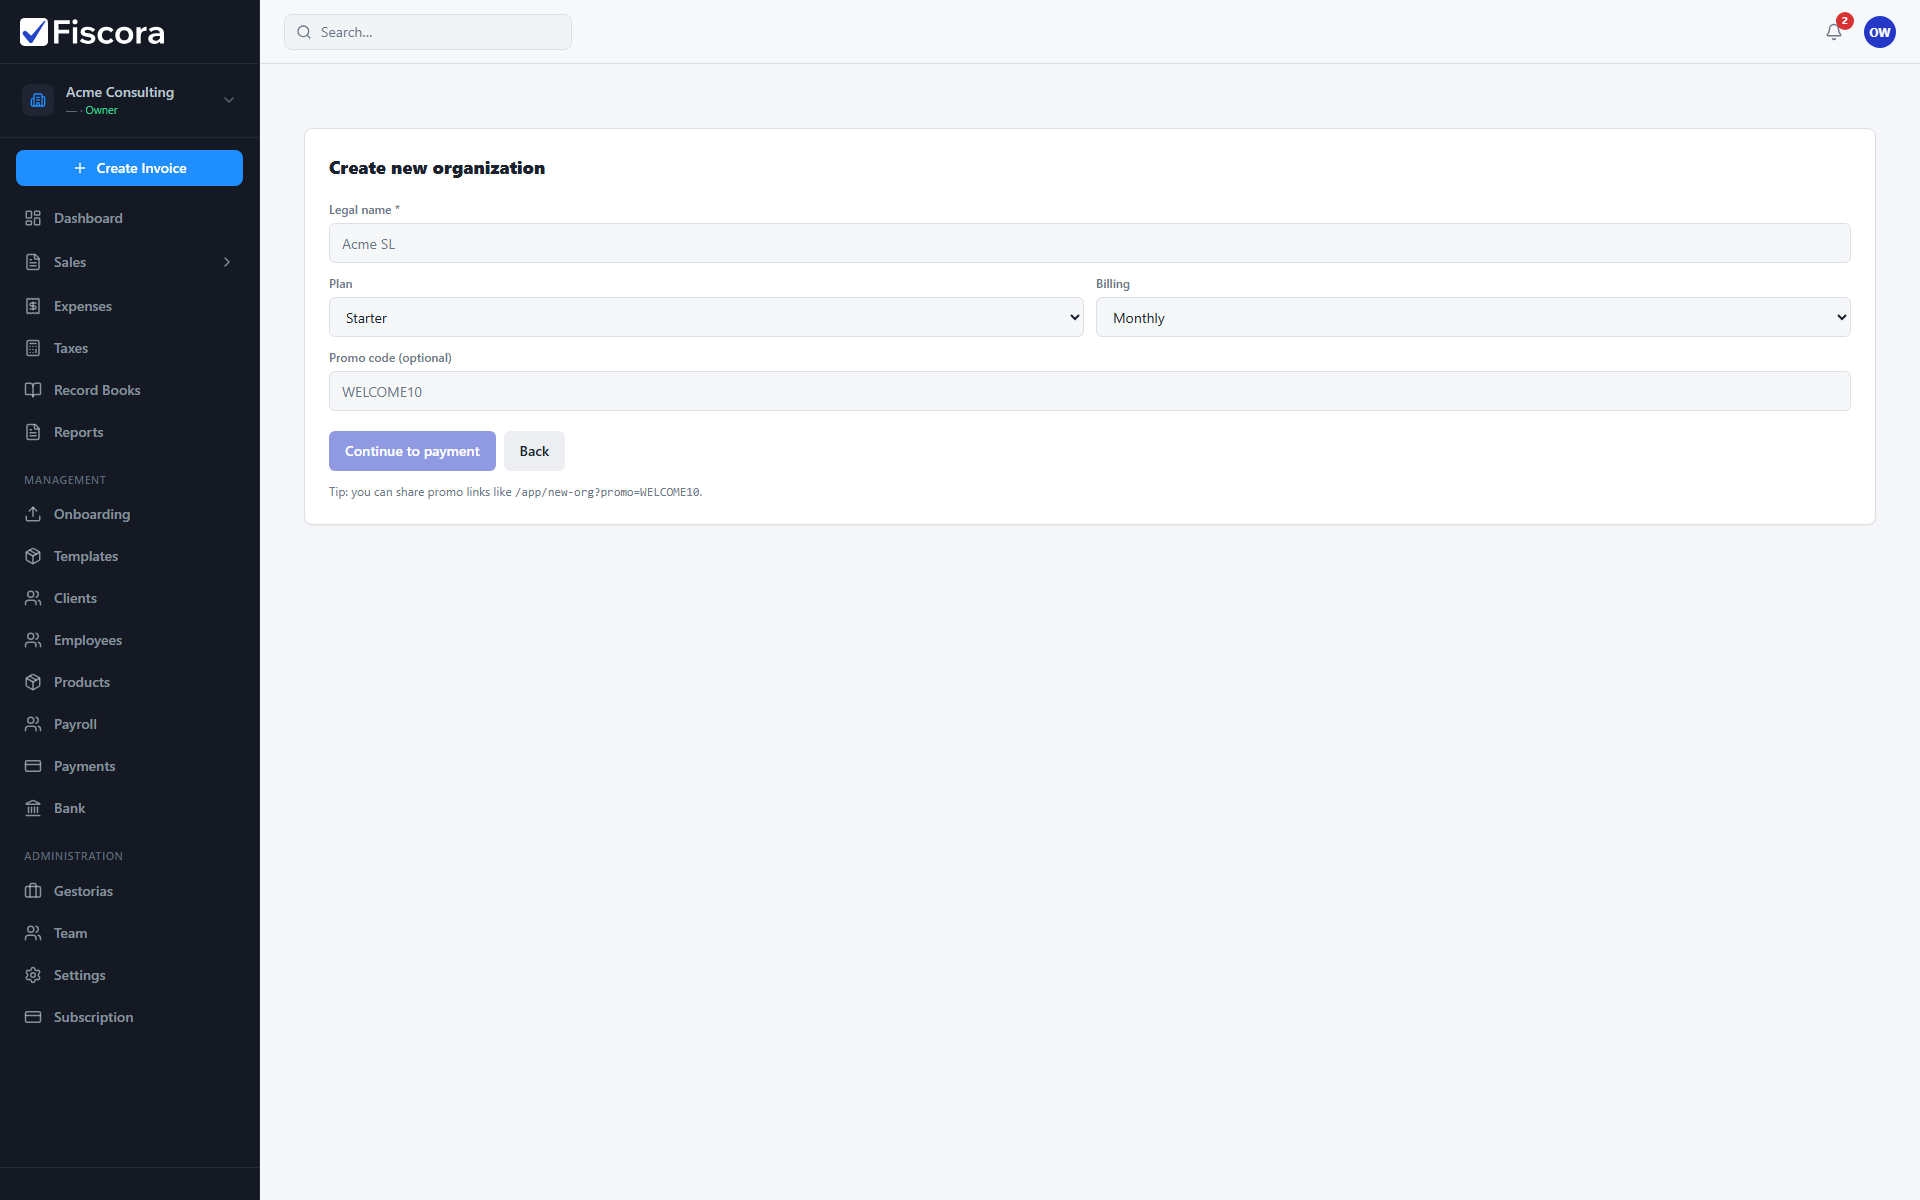Click the Owner role label
The height and width of the screenshot is (1200, 1920).
pyautogui.click(x=101, y=110)
